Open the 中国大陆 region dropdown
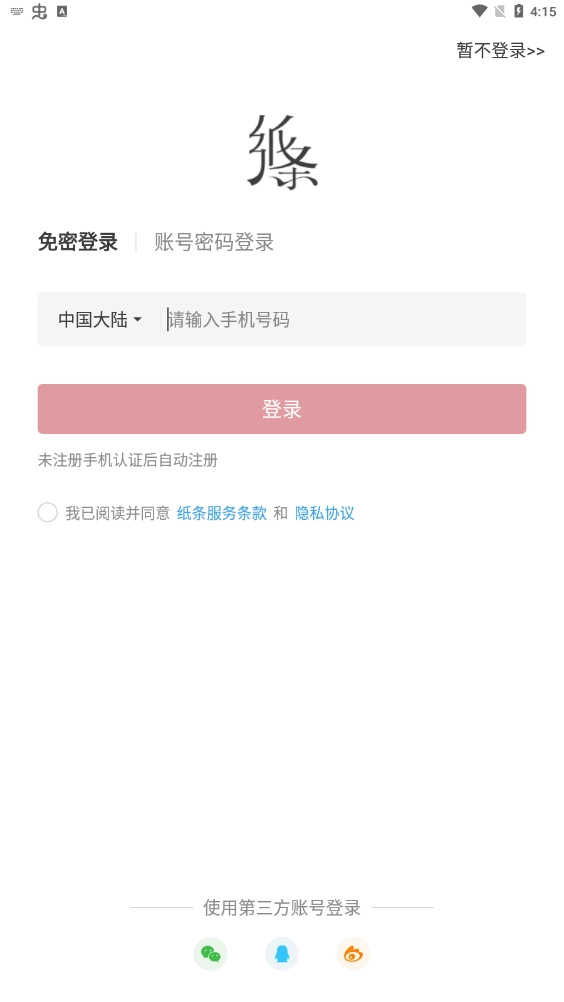The height and width of the screenshot is (1002, 564). 100,320
